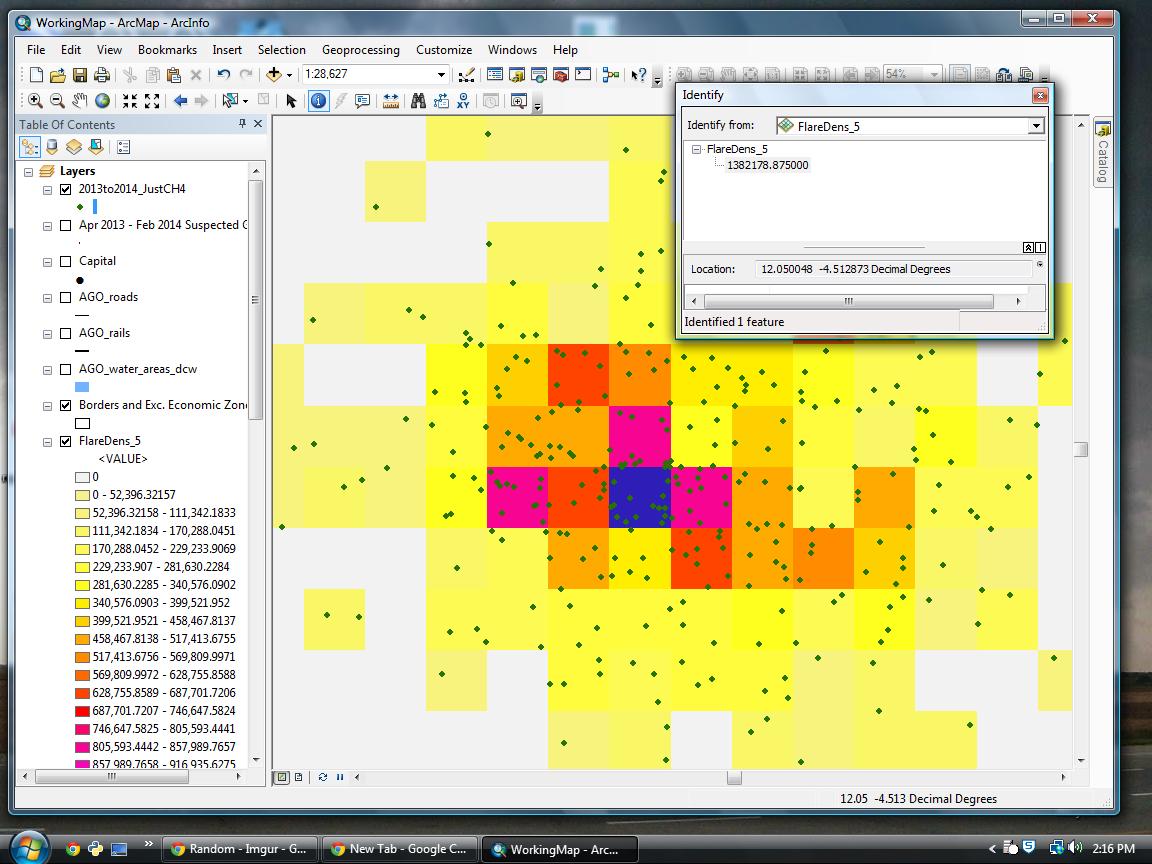This screenshot has height=864, width=1152.
Task: Click the Full Extent globe icon
Action: coord(102,101)
